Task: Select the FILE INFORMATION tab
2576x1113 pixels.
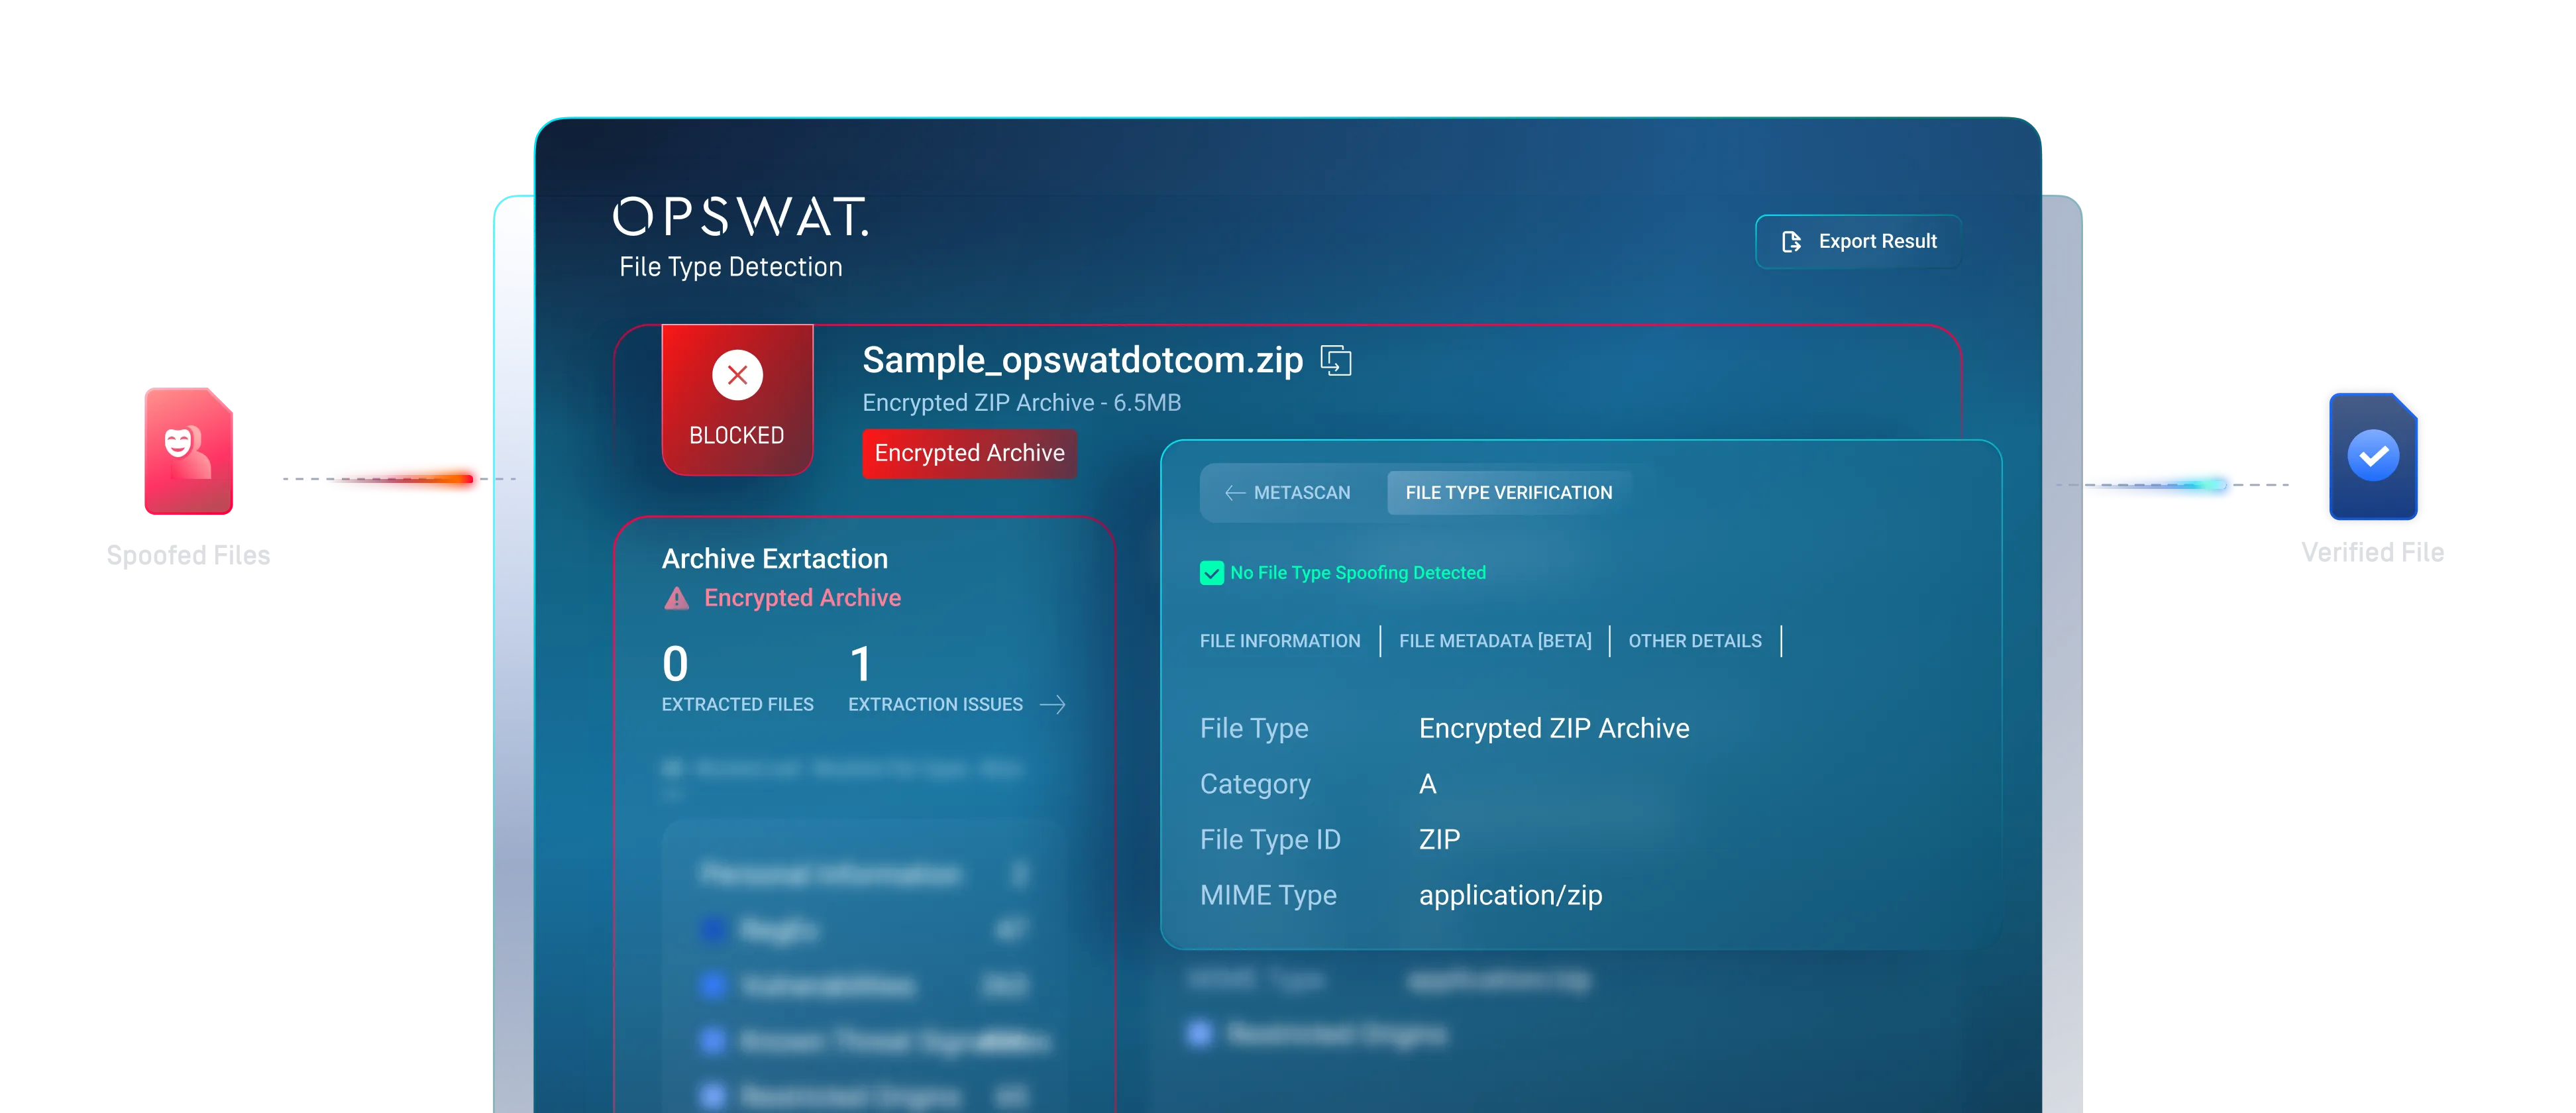Action: click(x=1279, y=641)
